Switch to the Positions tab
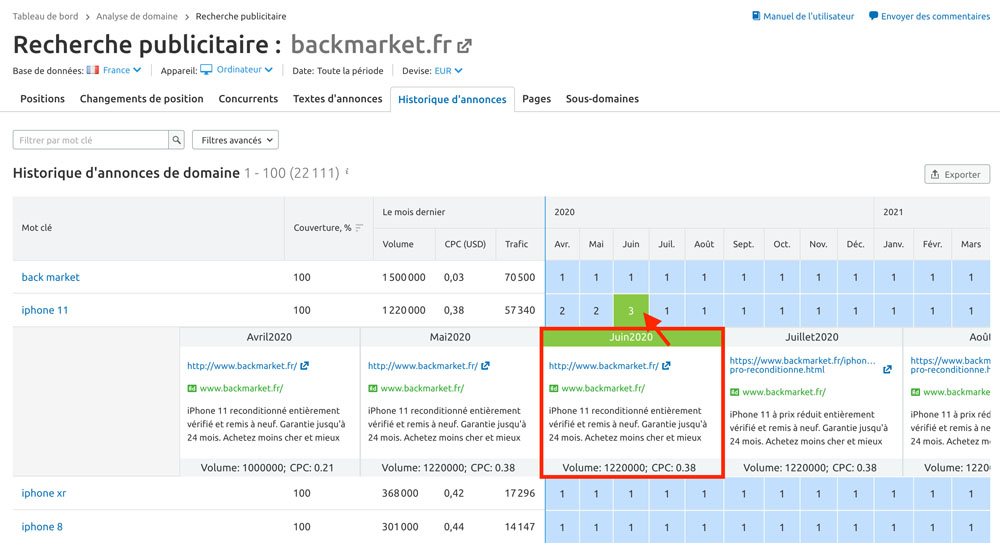1000x543 pixels. click(x=42, y=99)
